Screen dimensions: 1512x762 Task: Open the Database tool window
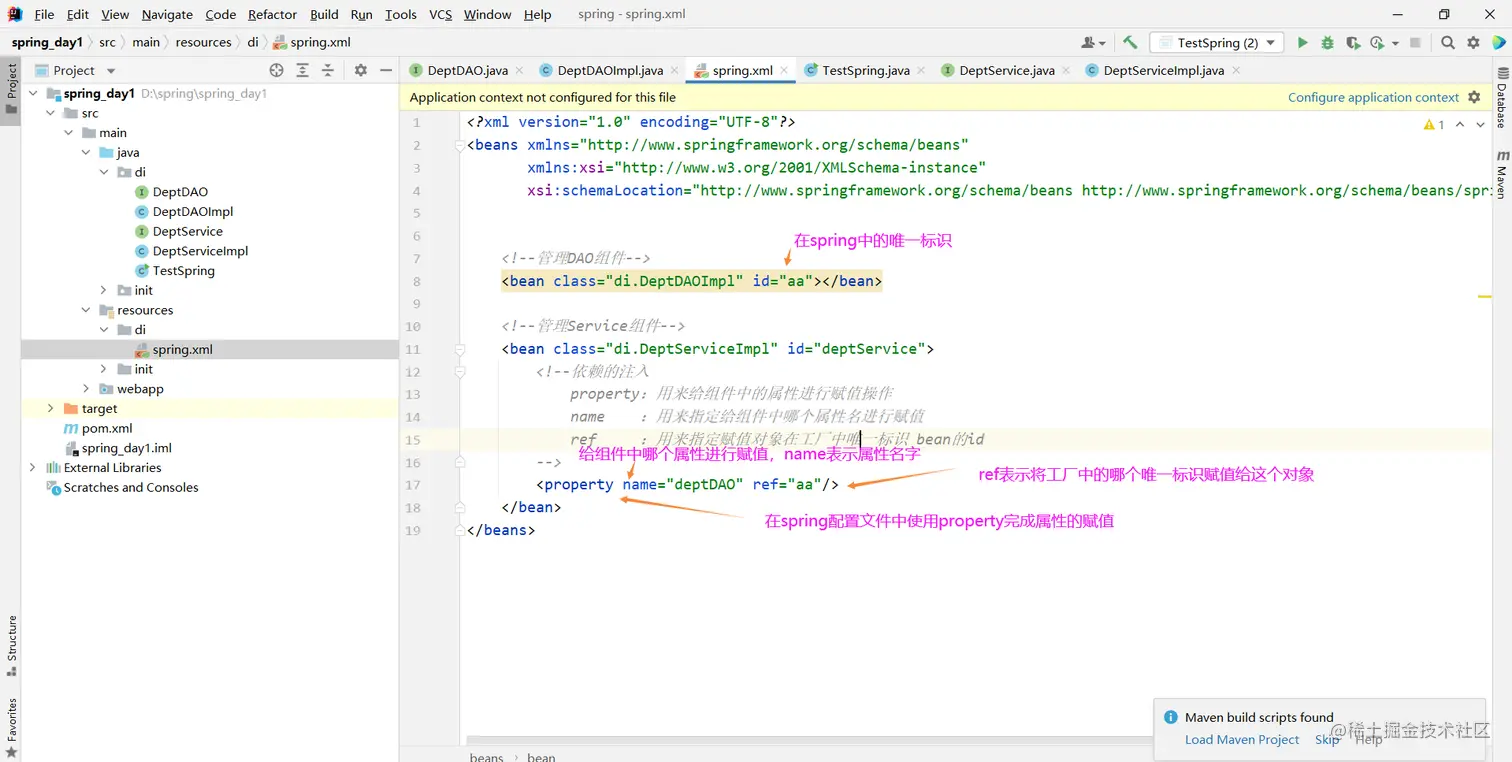[1501, 98]
